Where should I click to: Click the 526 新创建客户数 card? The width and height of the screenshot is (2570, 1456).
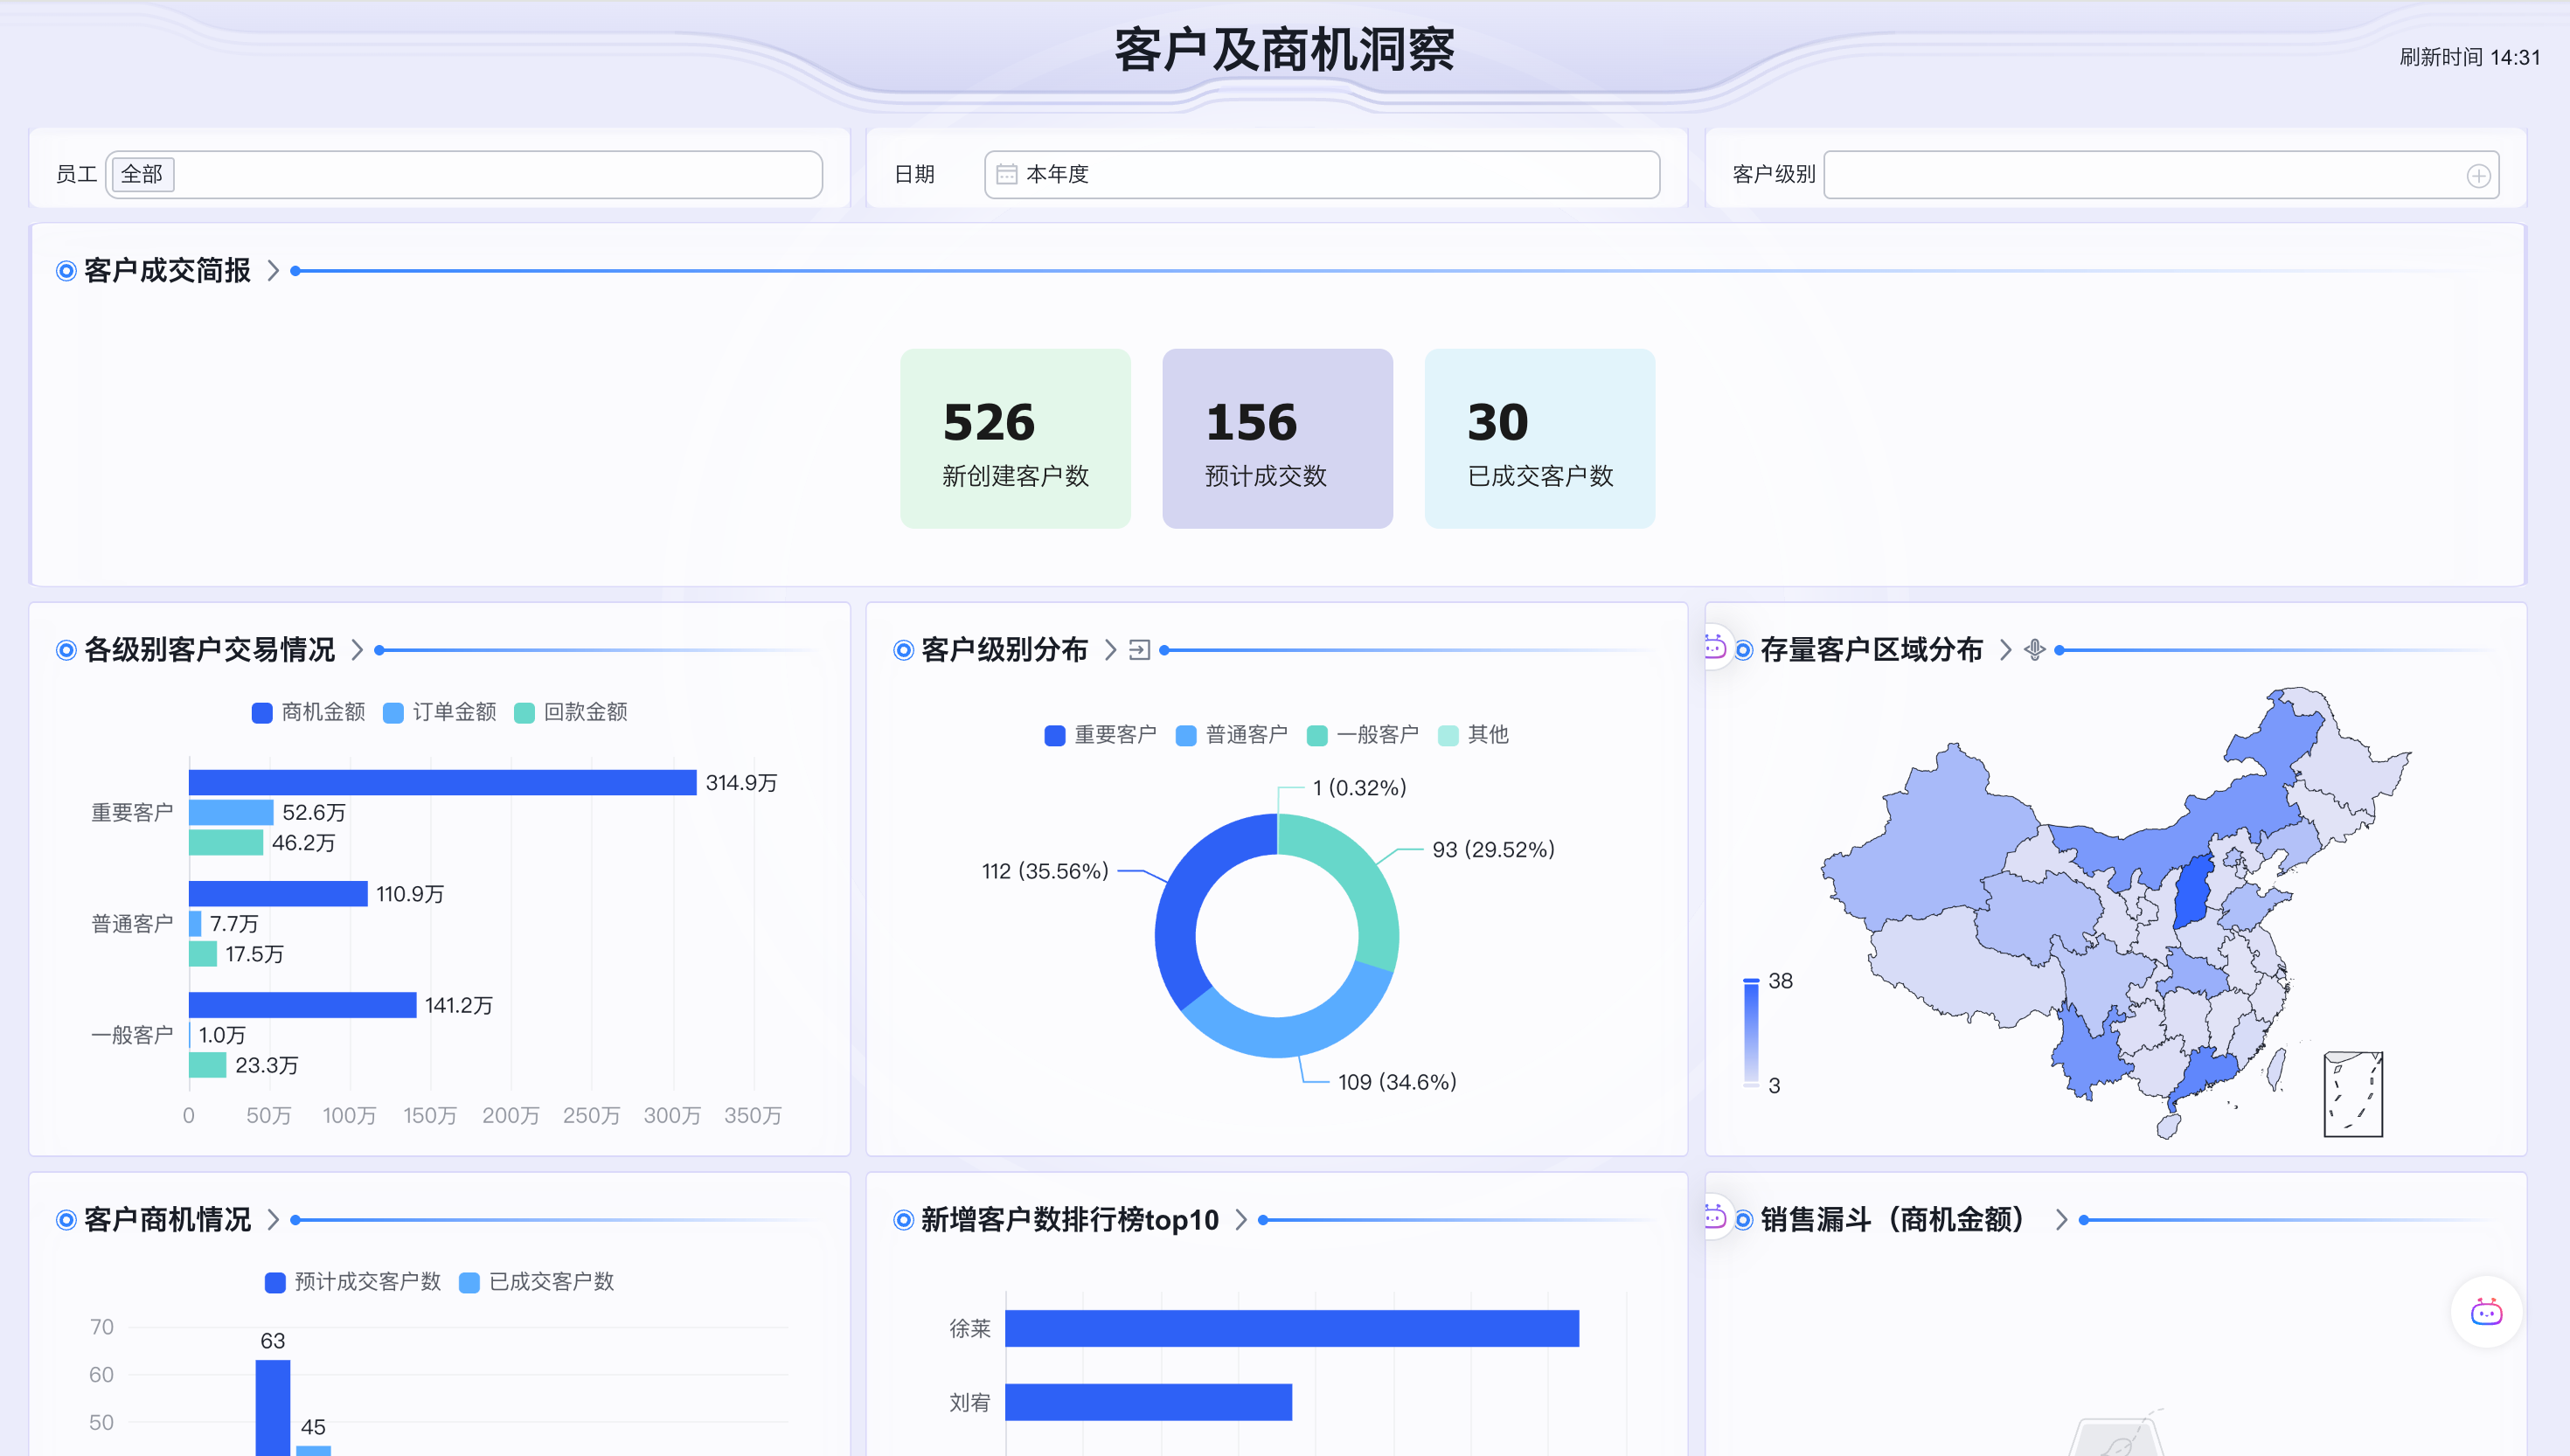point(1015,438)
